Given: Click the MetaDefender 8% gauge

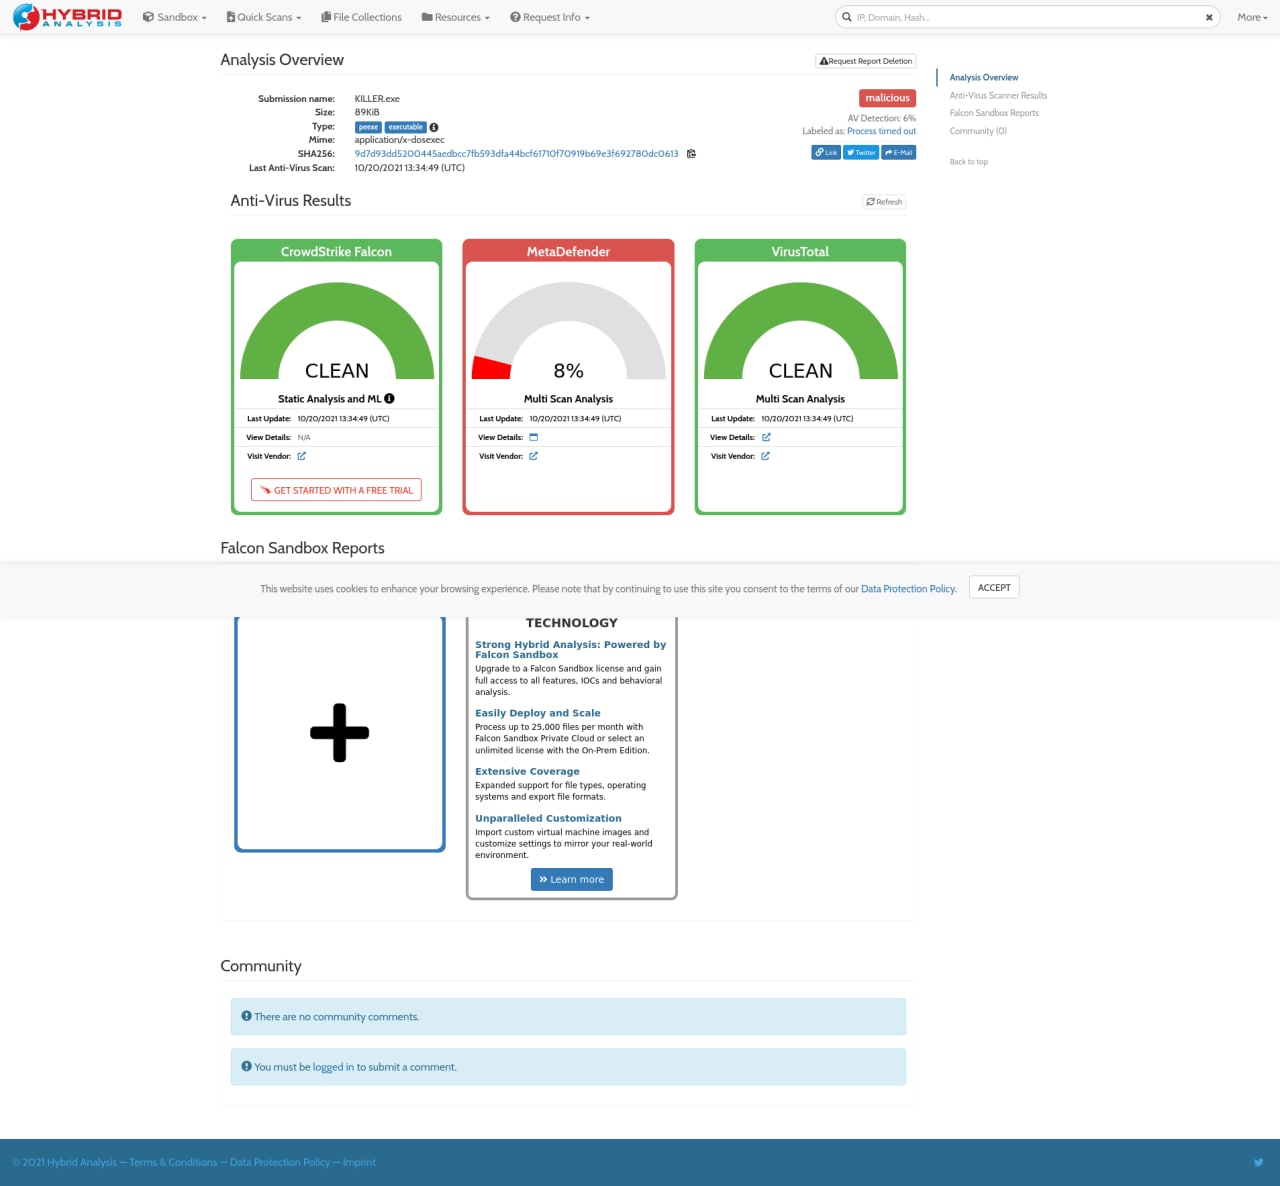Looking at the screenshot, I should pos(568,332).
